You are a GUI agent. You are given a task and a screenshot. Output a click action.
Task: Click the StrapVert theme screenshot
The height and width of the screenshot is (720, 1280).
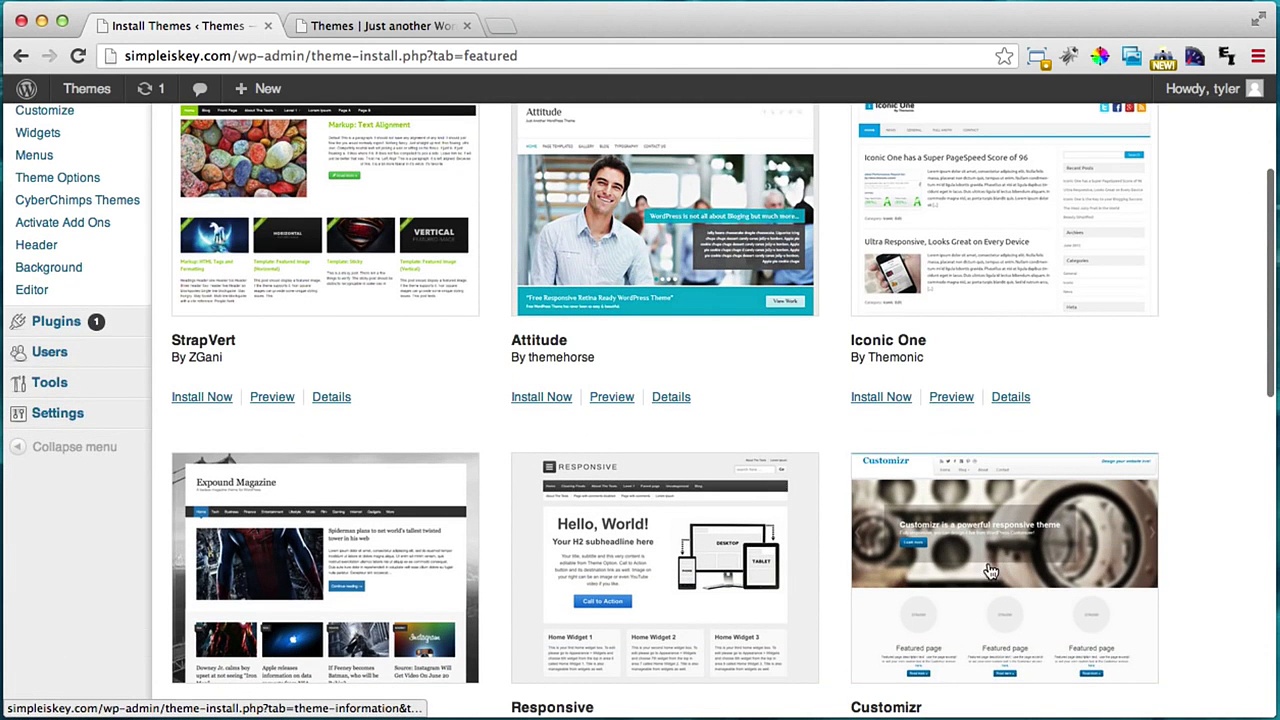point(325,210)
